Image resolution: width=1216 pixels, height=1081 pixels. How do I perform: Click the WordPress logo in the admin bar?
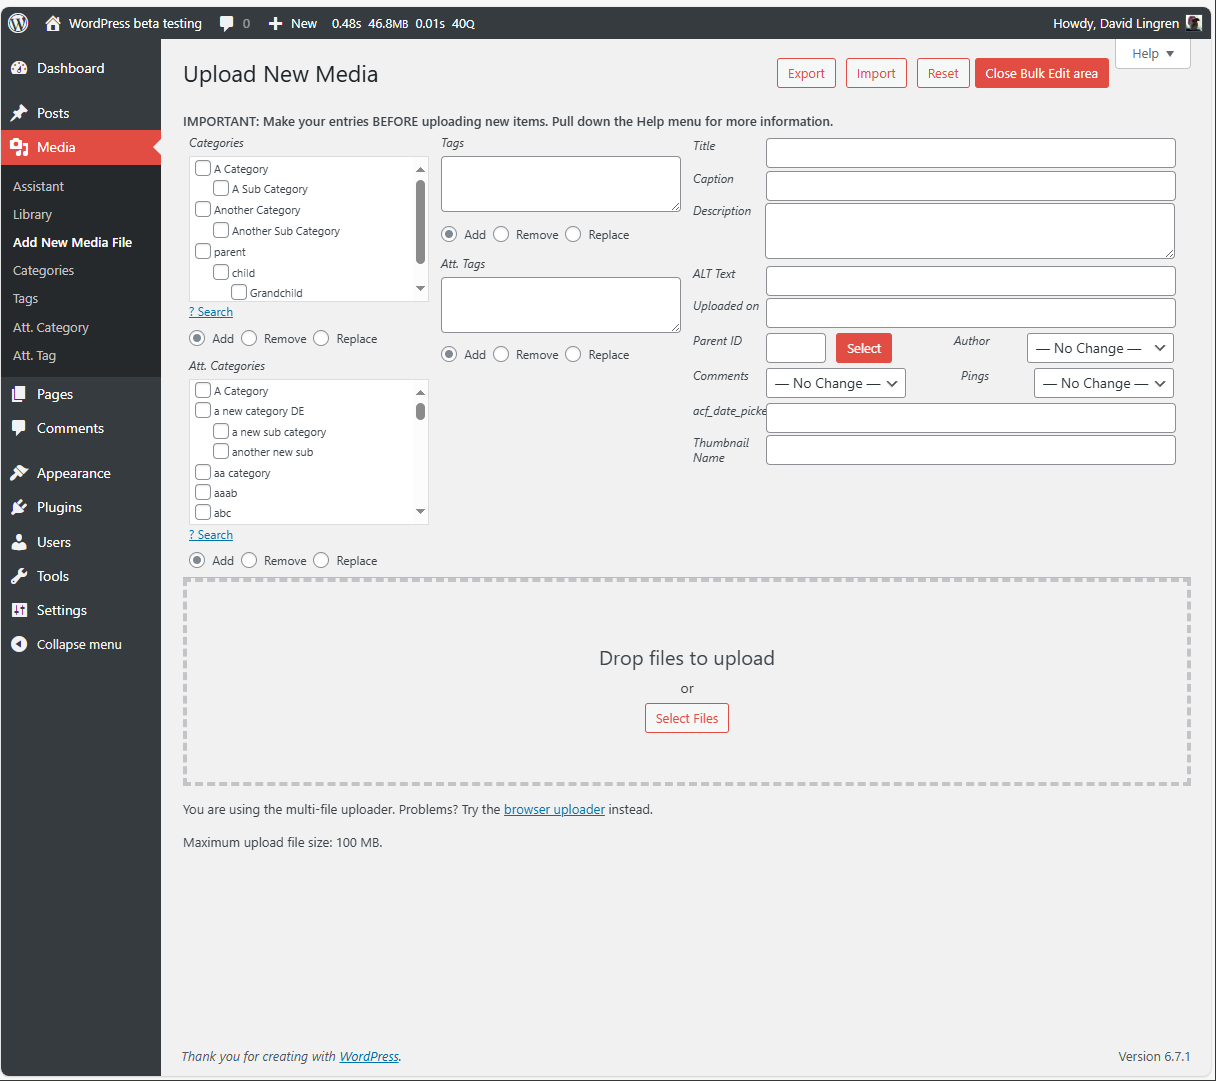tap(17, 22)
